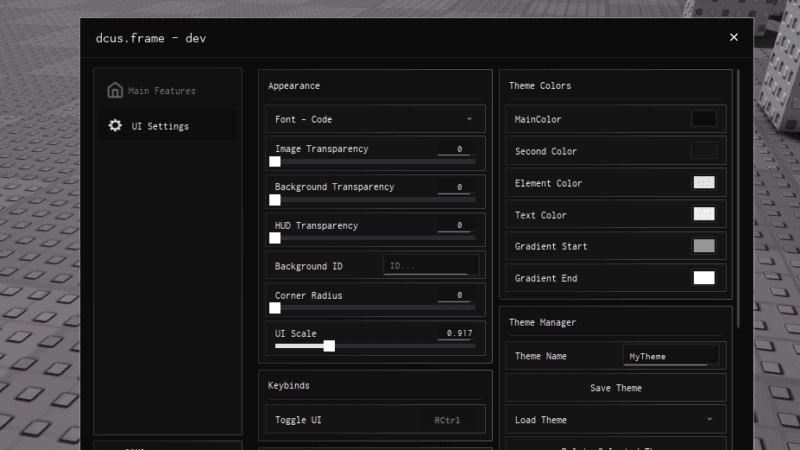Open the Gradient Start color swatch
This screenshot has height=450, width=800.
click(x=704, y=246)
